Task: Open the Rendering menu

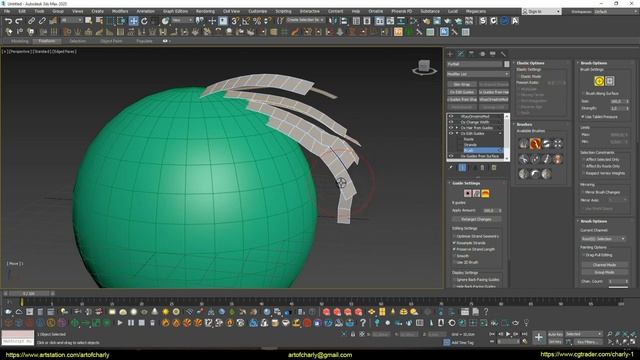Action: tap(205, 11)
